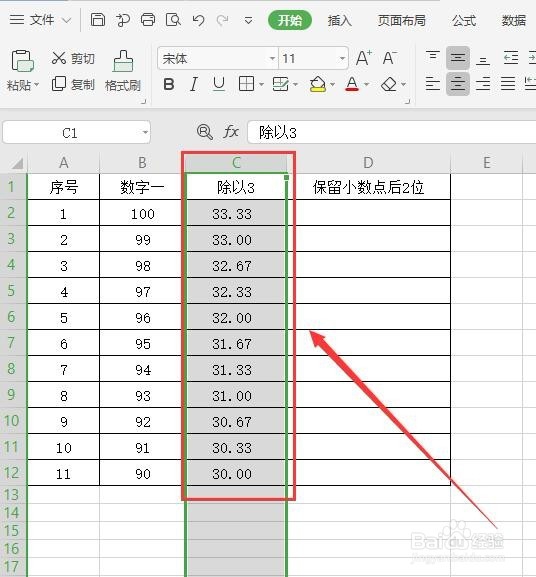Screen dimensions: 536x577
Task: Toggle Bold formatting
Action: click(169, 84)
